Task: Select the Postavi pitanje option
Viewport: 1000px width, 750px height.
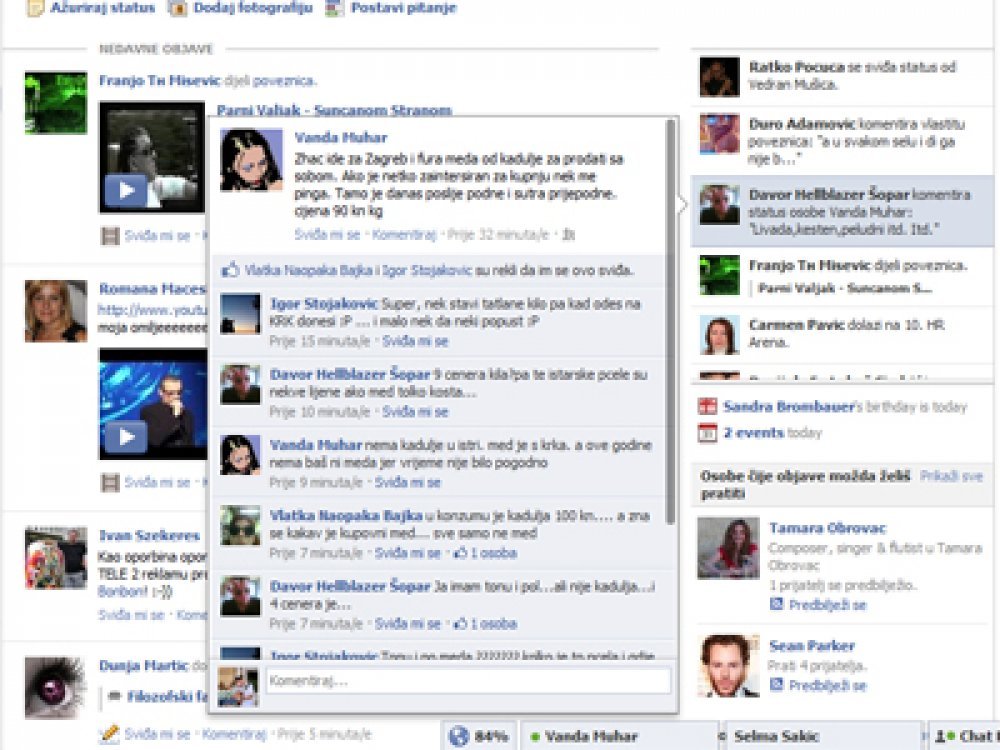Action: [404, 8]
